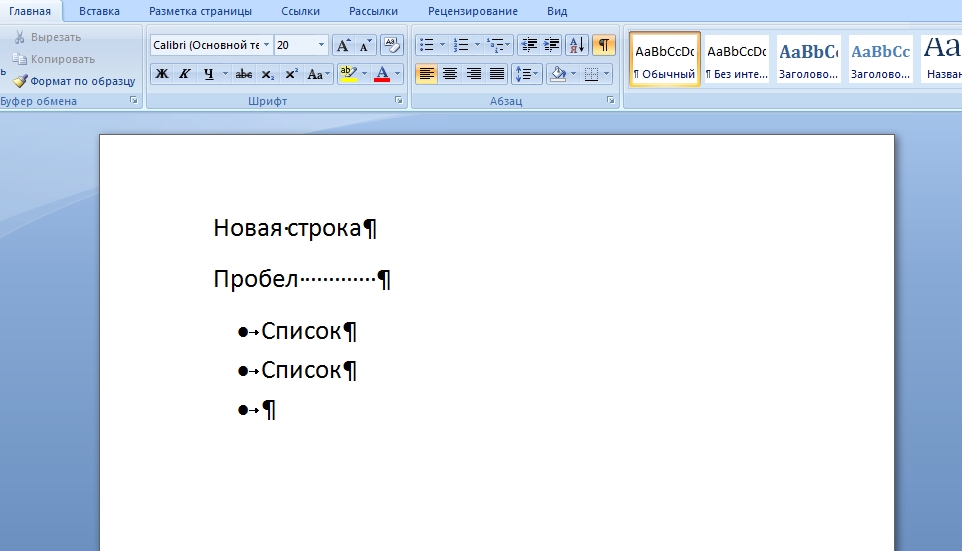The width and height of the screenshot is (962, 551).
Task: Open the Главная ribbon tab
Action: [30, 11]
